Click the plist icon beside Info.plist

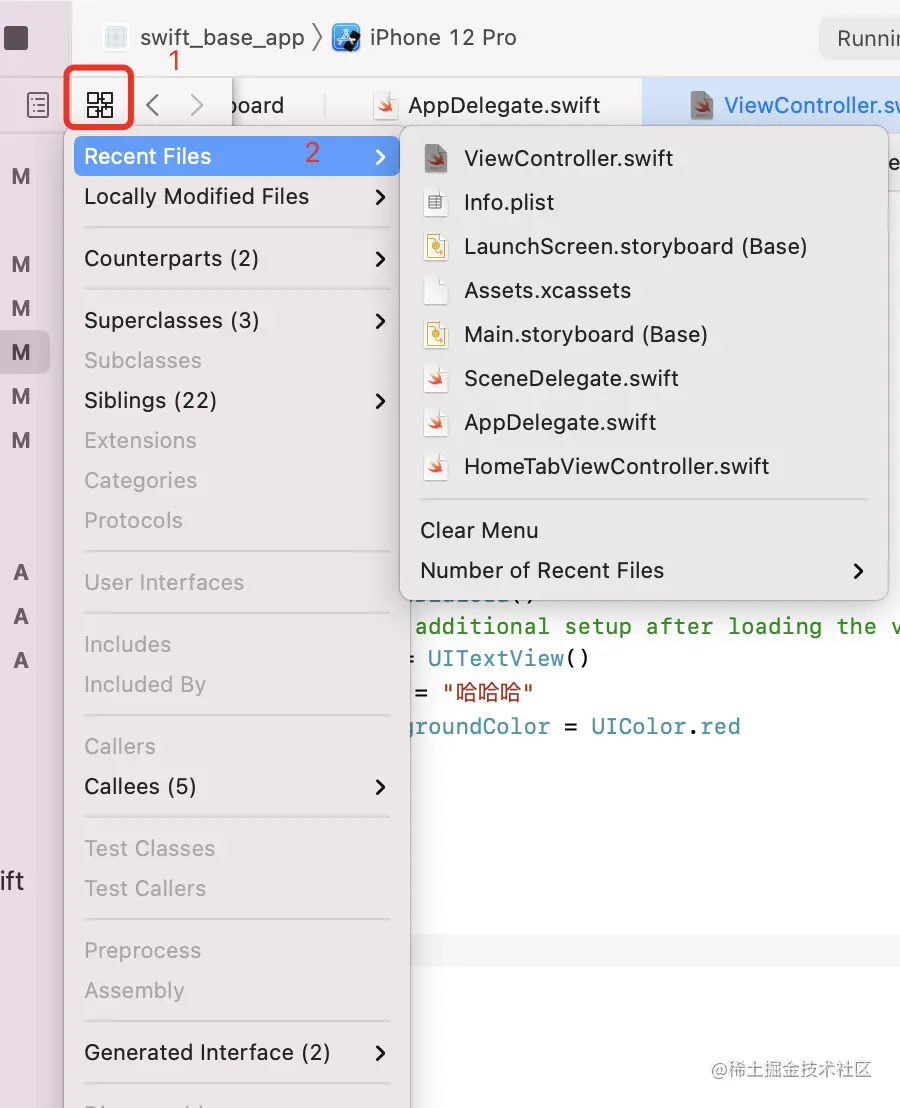(x=436, y=202)
